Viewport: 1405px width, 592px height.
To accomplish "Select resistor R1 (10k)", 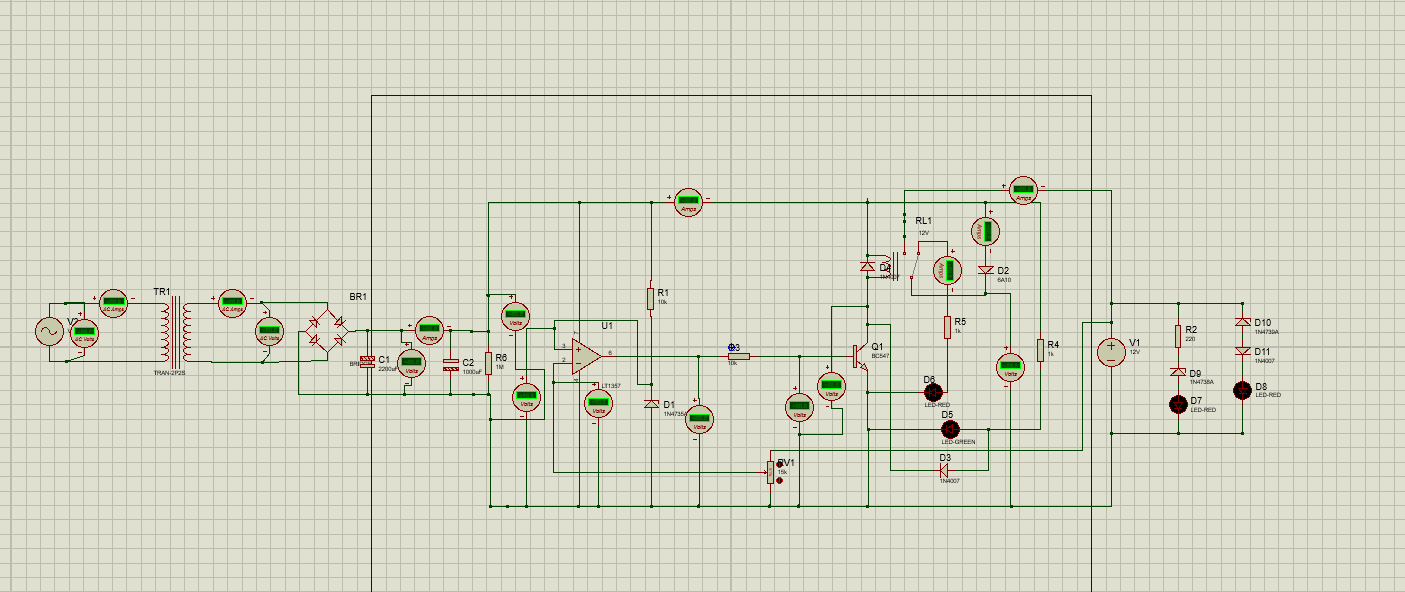I will pos(650,298).
